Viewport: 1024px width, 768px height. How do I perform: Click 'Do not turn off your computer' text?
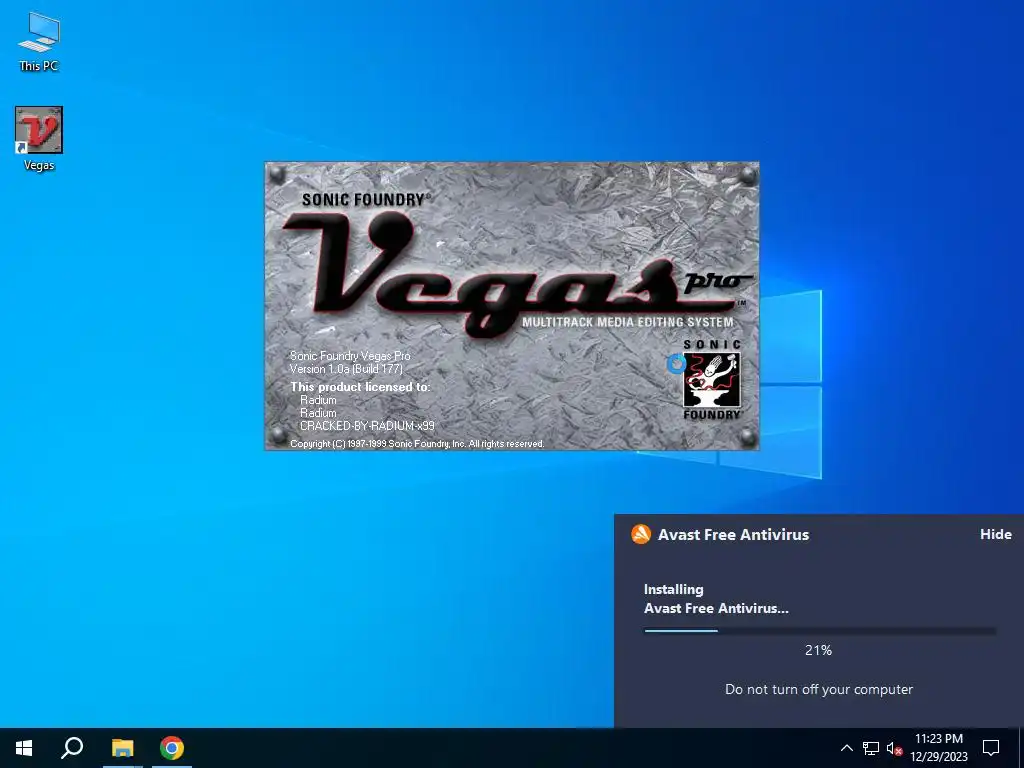pyautogui.click(x=819, y=689)
